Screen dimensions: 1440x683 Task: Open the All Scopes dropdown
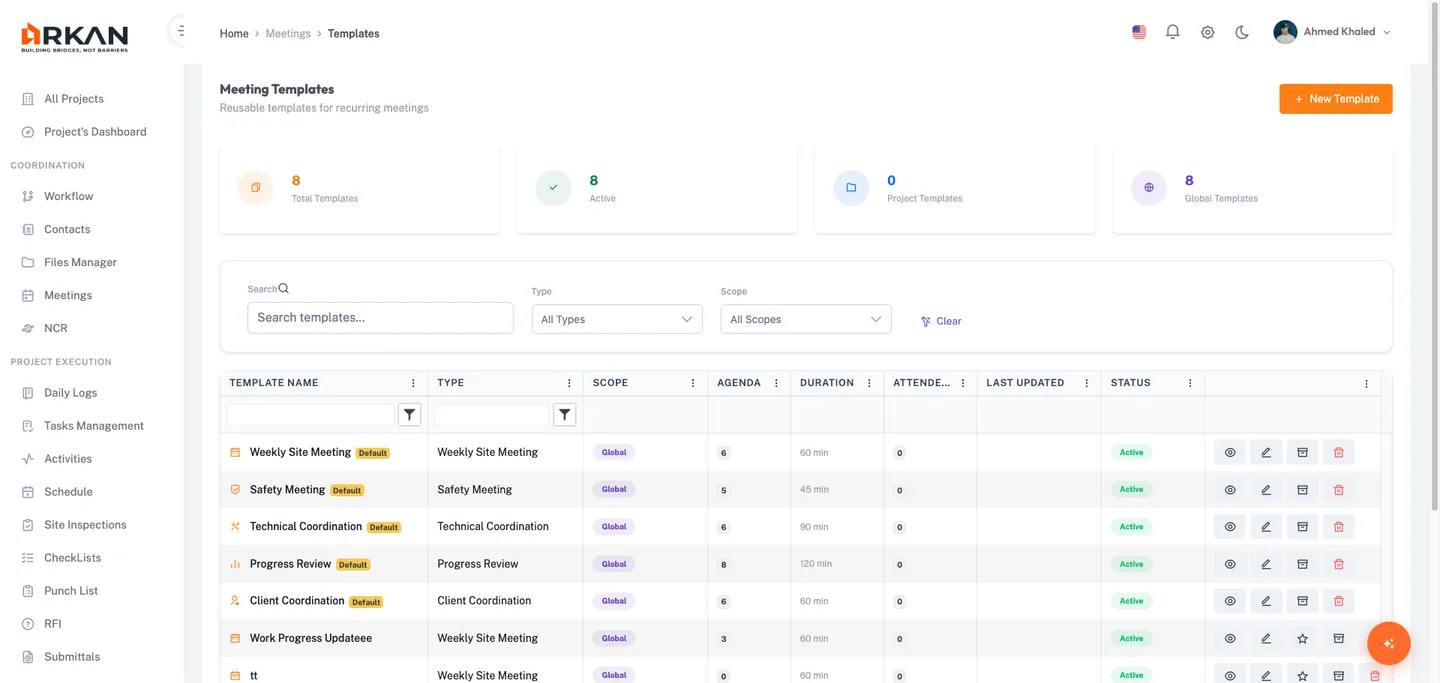tap(805, 319)
